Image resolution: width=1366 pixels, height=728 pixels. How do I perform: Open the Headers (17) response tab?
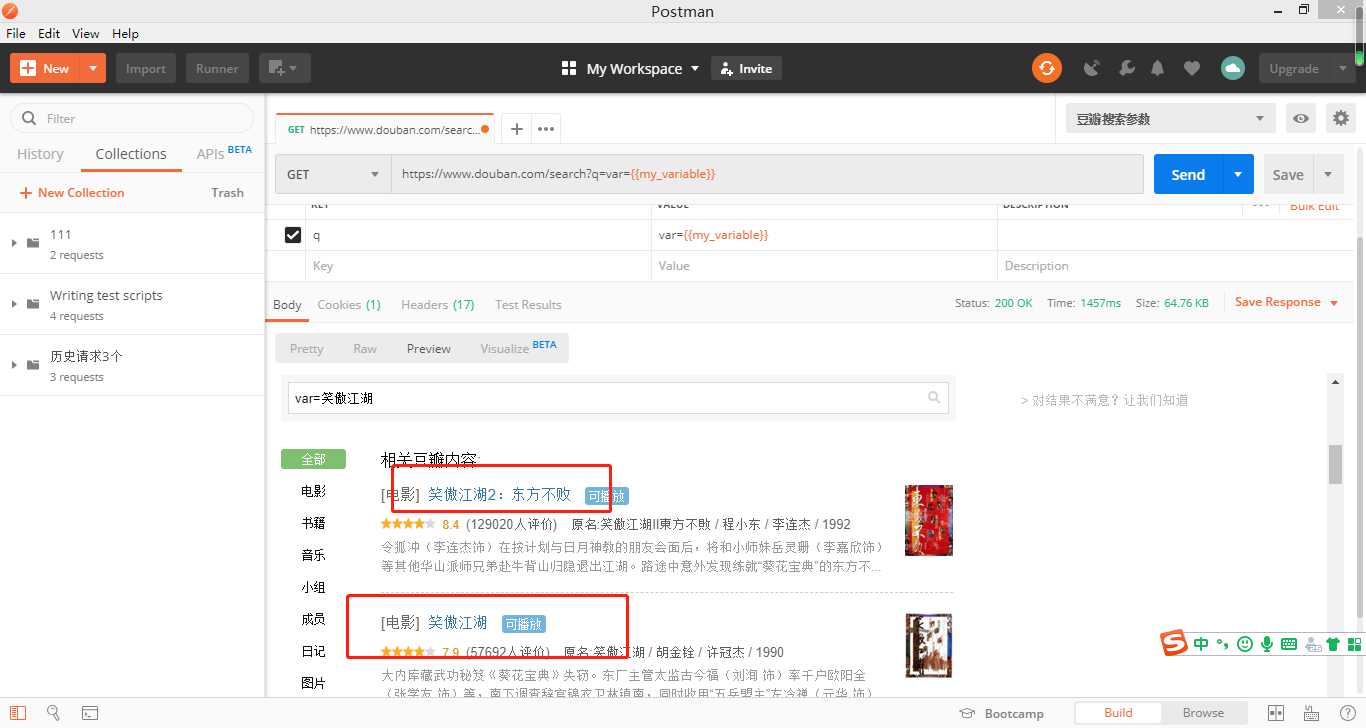click(x=437, y=304)
